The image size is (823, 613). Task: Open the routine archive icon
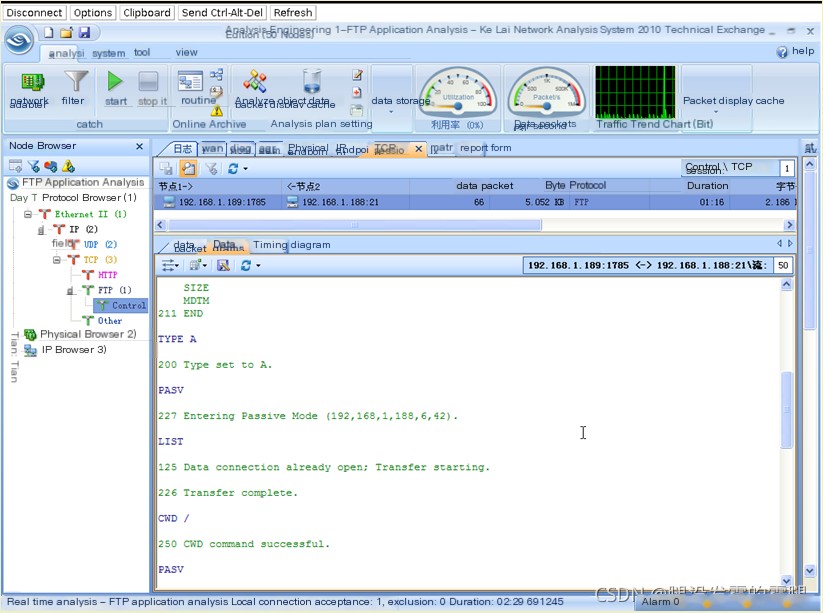[x=190, y=81]
